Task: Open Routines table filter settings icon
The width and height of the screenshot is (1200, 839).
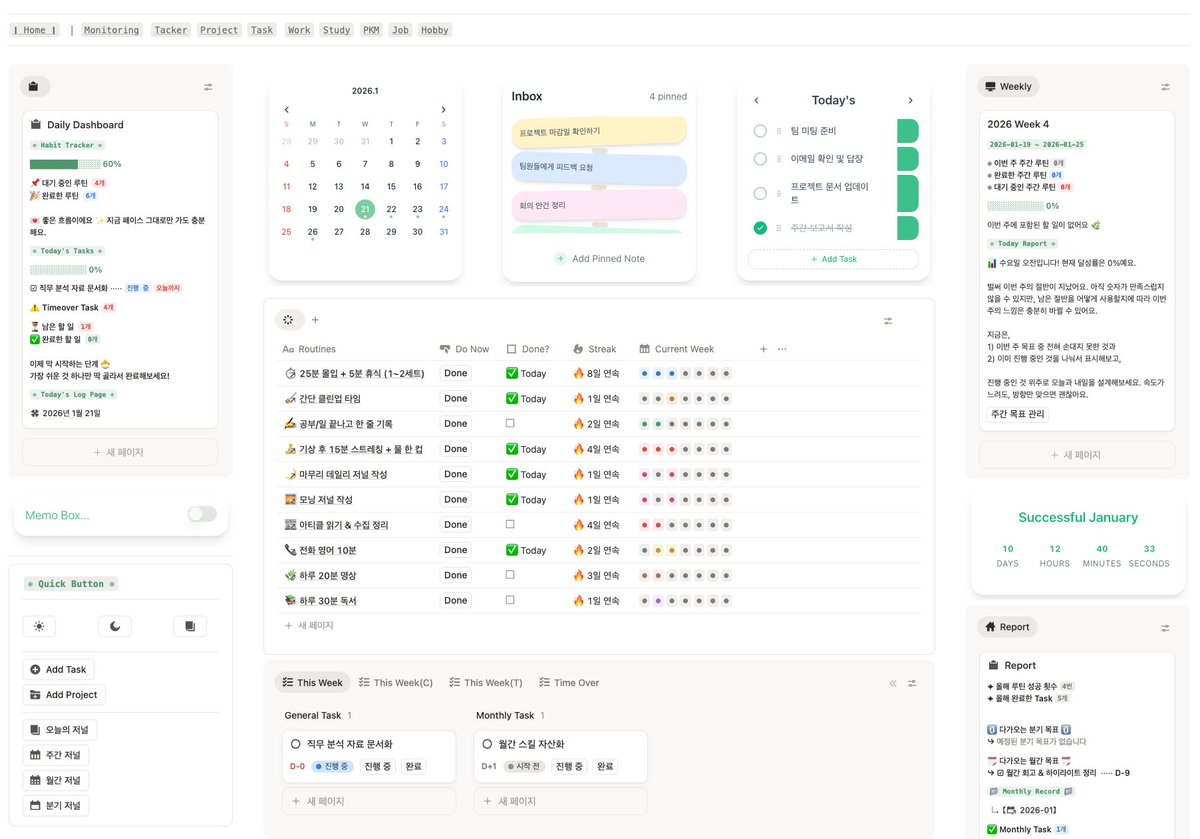Action: [888, 321]
